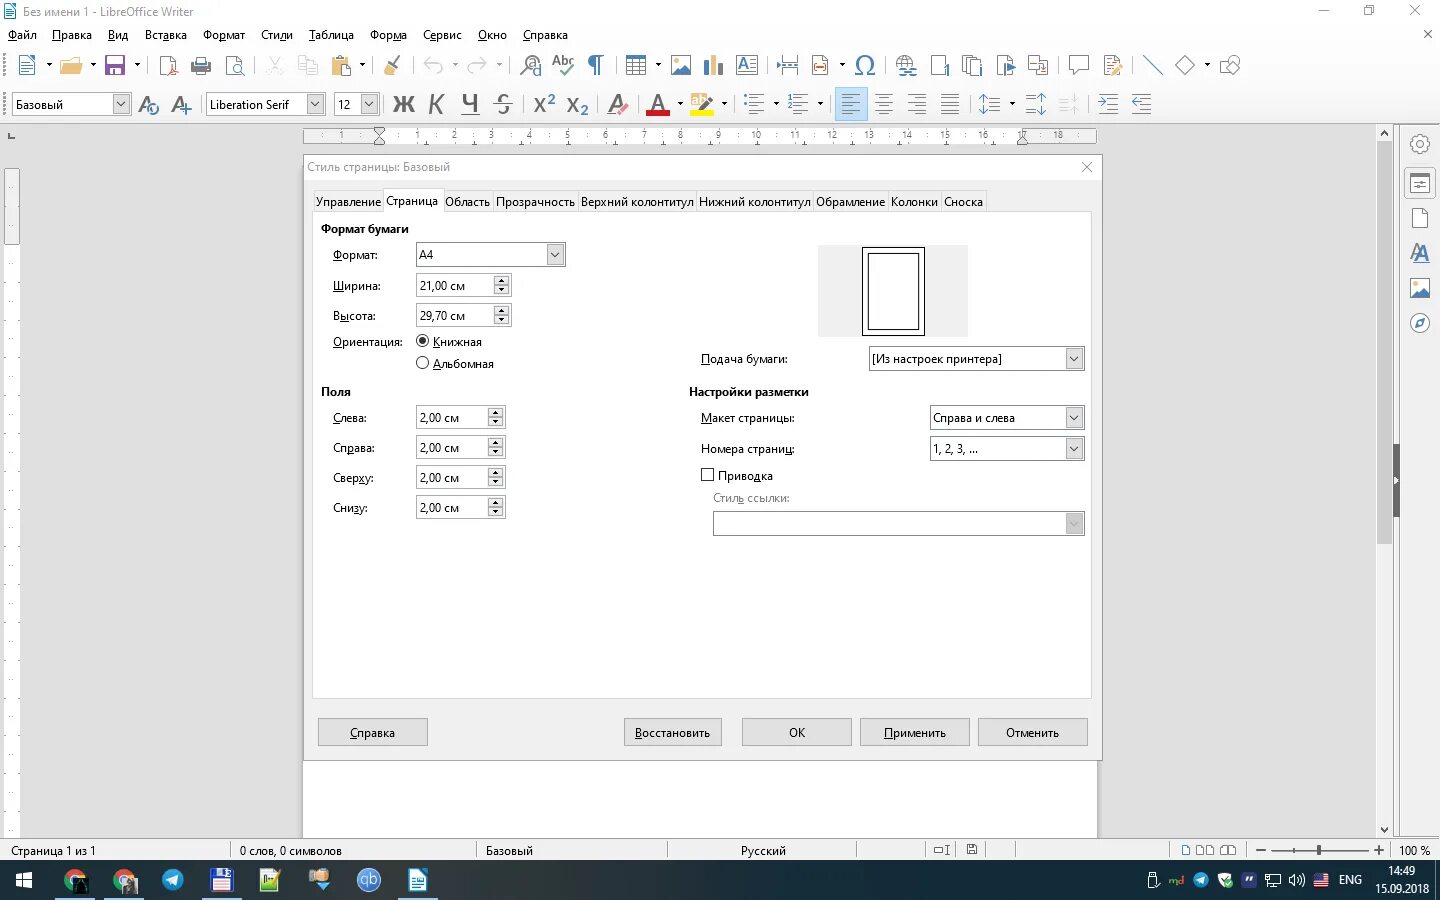1440x900 pixels.
Task: Apply Superscript X² icon
Action: [x=544, y=104]
